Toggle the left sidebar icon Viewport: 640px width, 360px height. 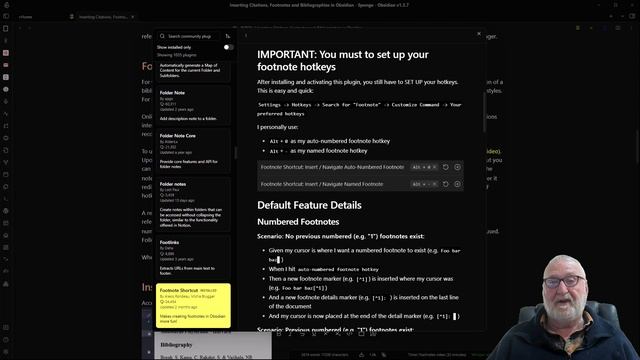click(6, 16)
